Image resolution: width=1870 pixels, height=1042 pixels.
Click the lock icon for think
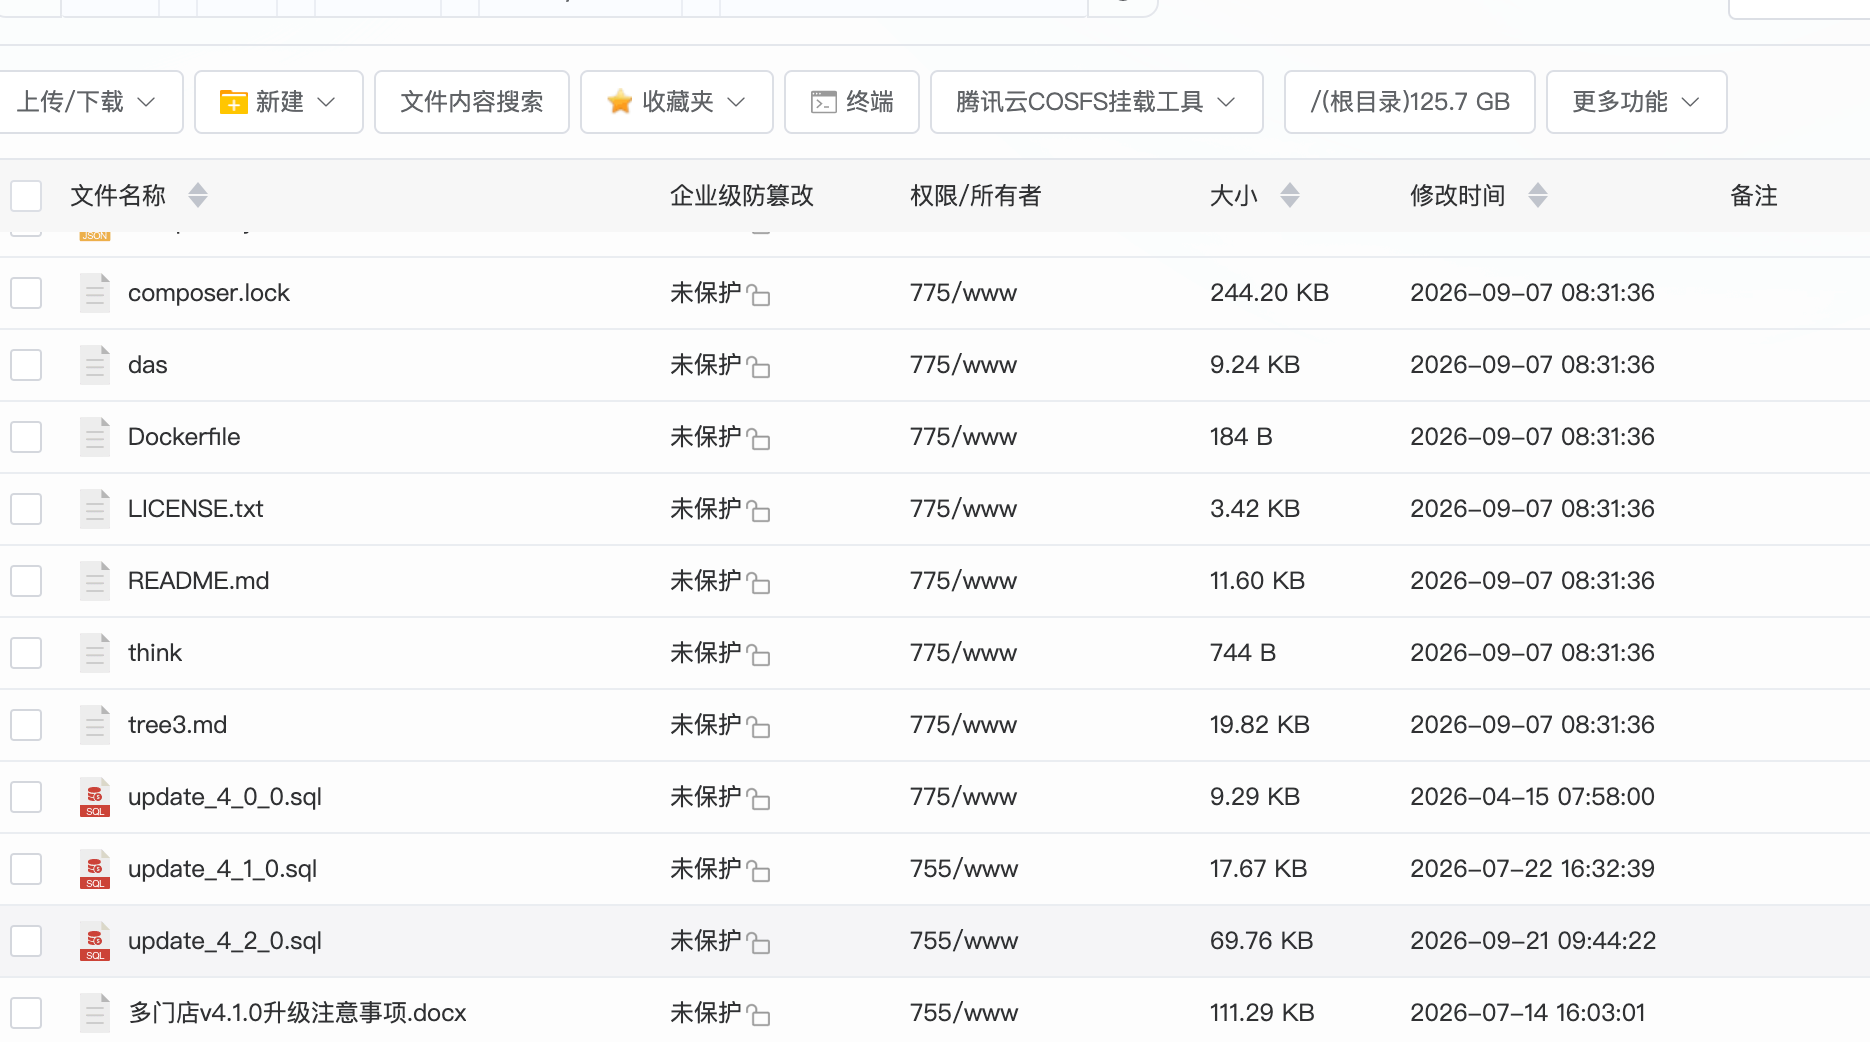758,655
